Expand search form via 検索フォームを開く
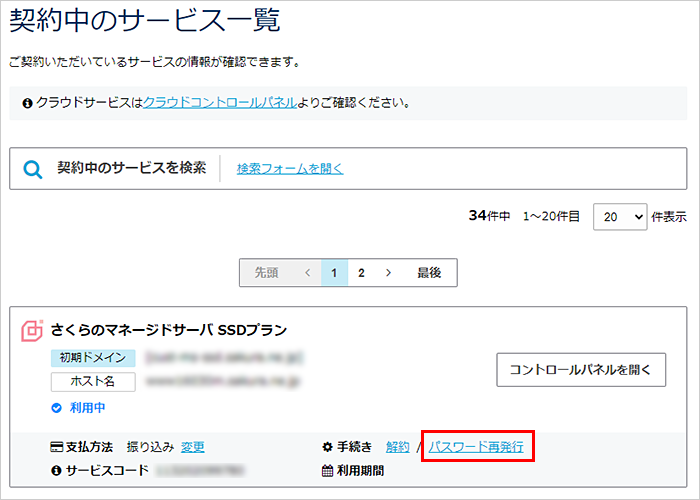This screenshot has width=700, height=500. click(x=290, y=169)
